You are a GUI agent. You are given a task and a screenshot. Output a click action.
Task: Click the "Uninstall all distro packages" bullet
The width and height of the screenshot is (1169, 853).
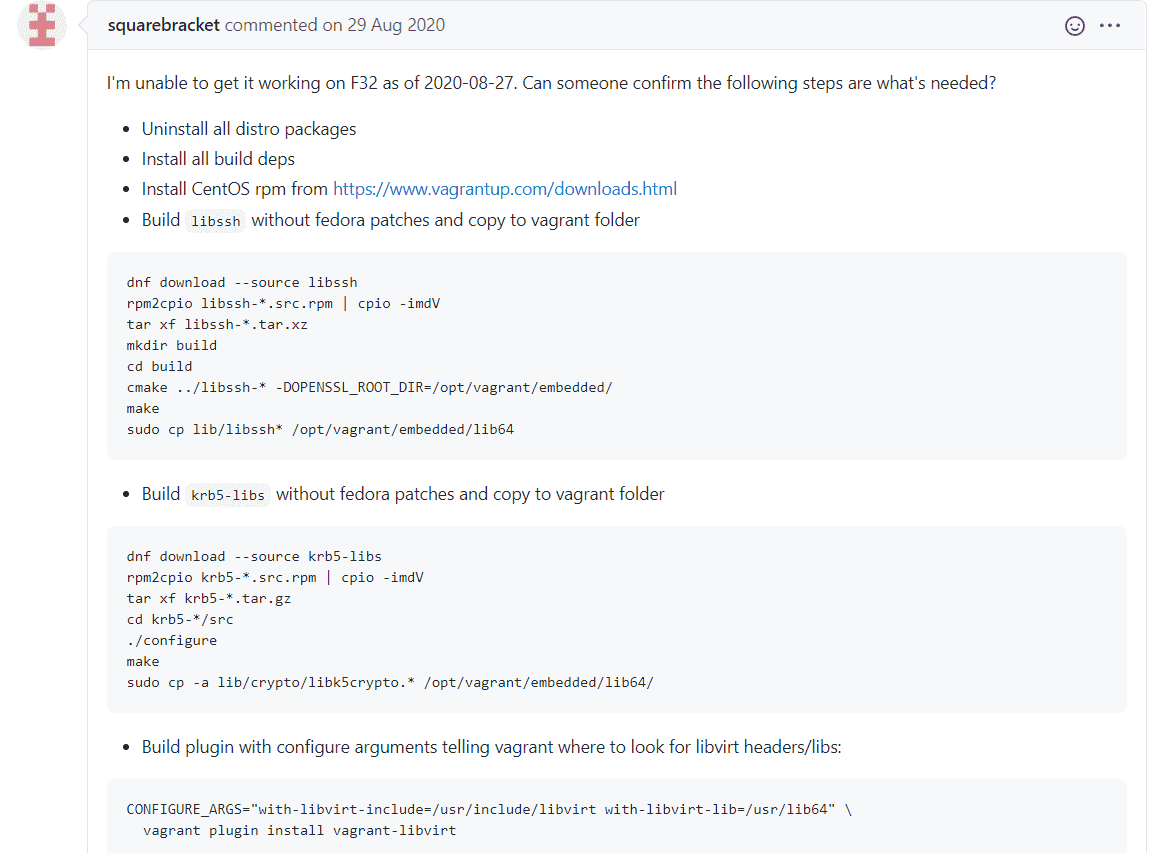click(x=249, y=129)
